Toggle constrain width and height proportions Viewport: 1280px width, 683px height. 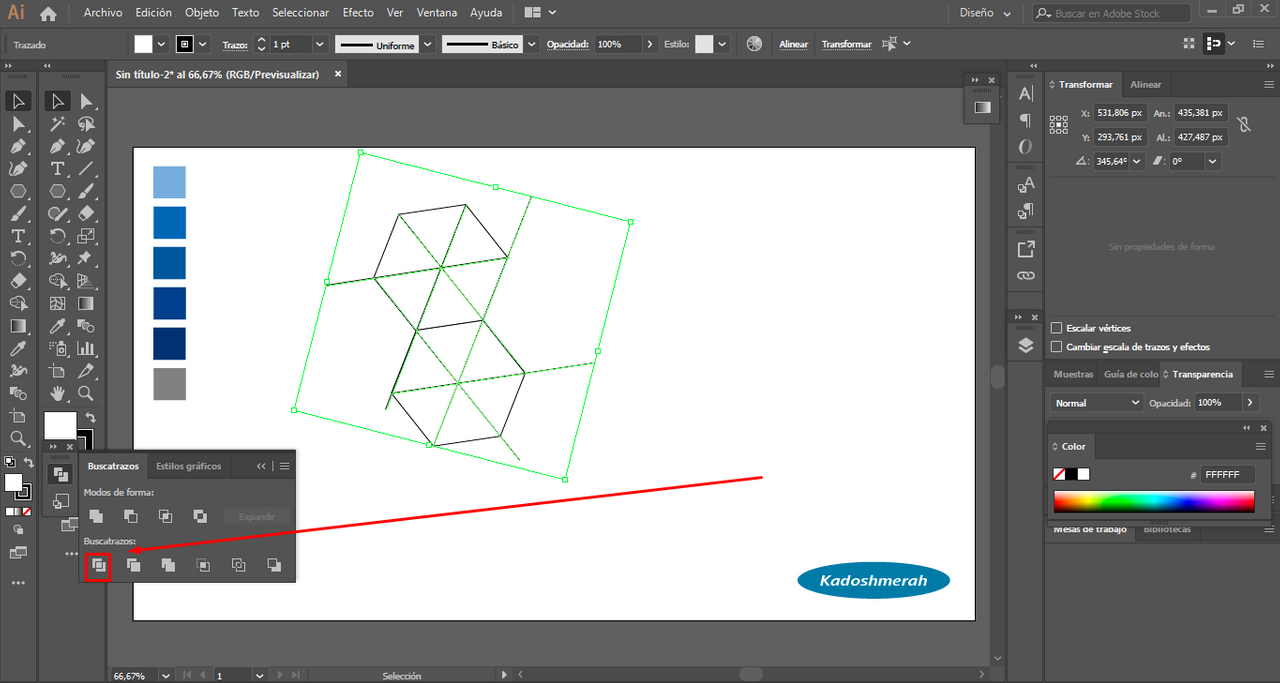tap(1243, 125)
